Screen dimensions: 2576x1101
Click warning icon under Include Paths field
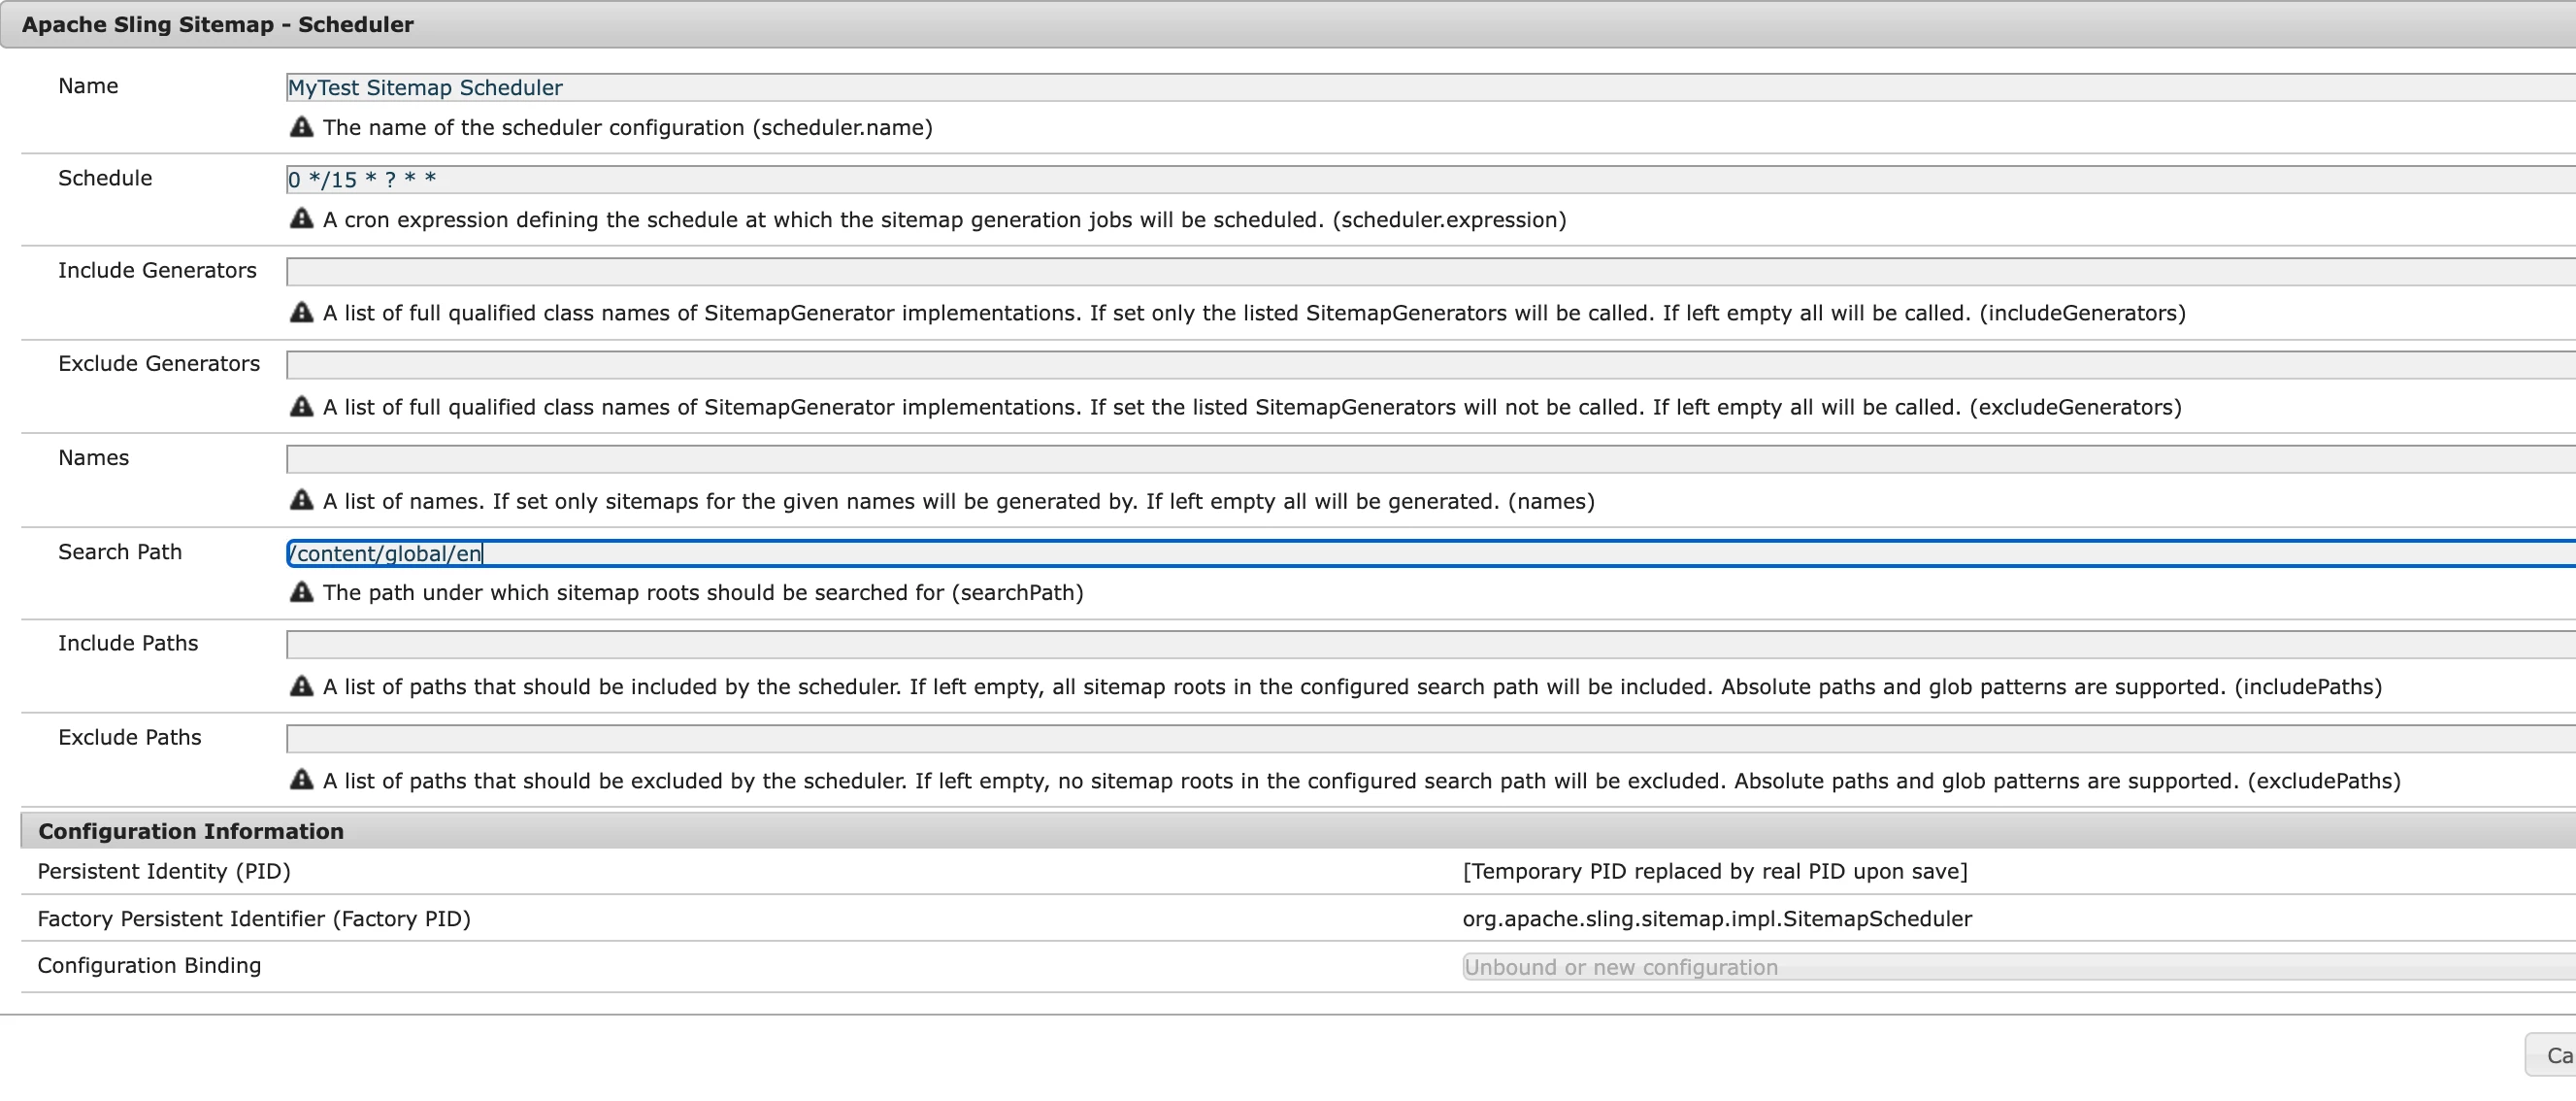pos(301,686)
